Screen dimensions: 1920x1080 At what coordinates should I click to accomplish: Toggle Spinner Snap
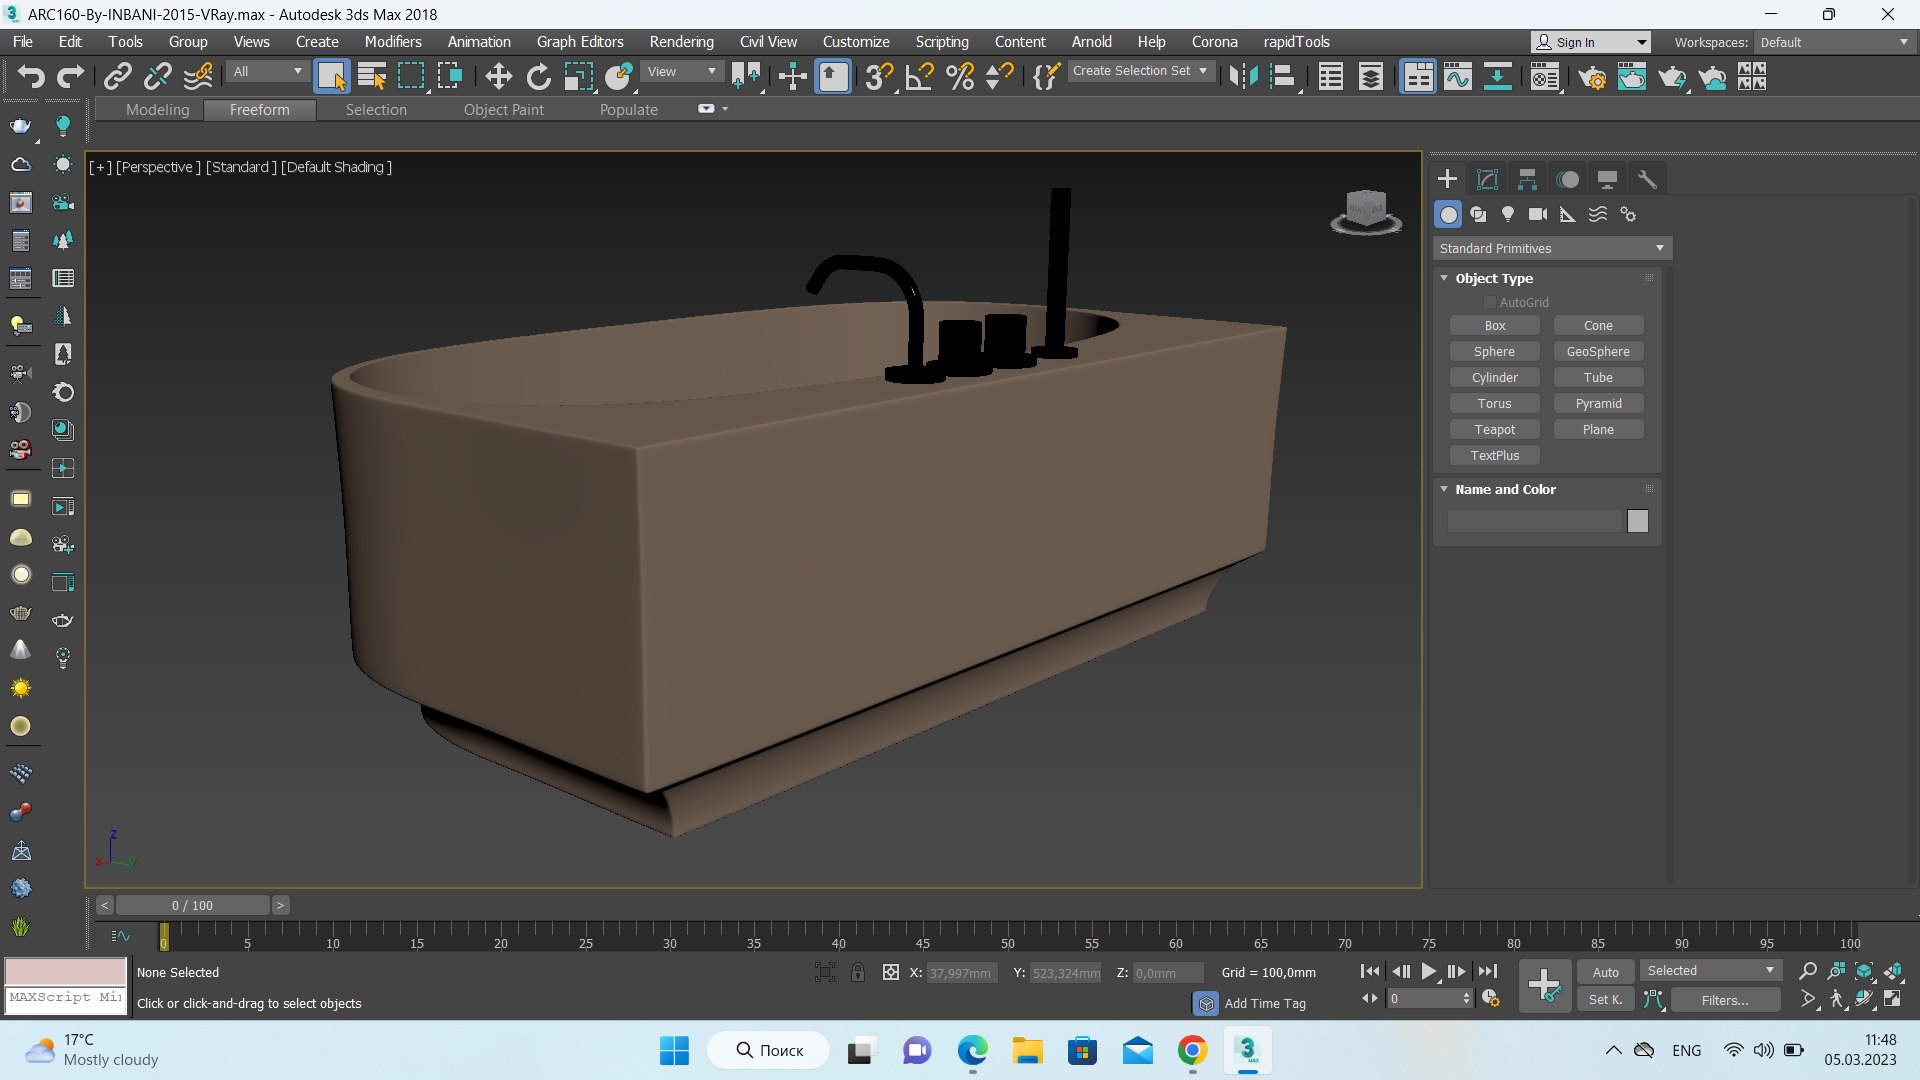point(1000,76)
